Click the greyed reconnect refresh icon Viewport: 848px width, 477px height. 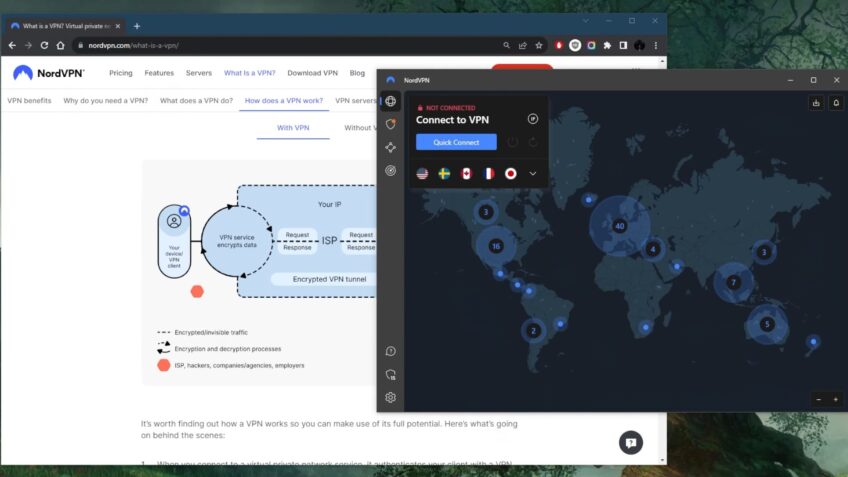(x=533, y=142)
